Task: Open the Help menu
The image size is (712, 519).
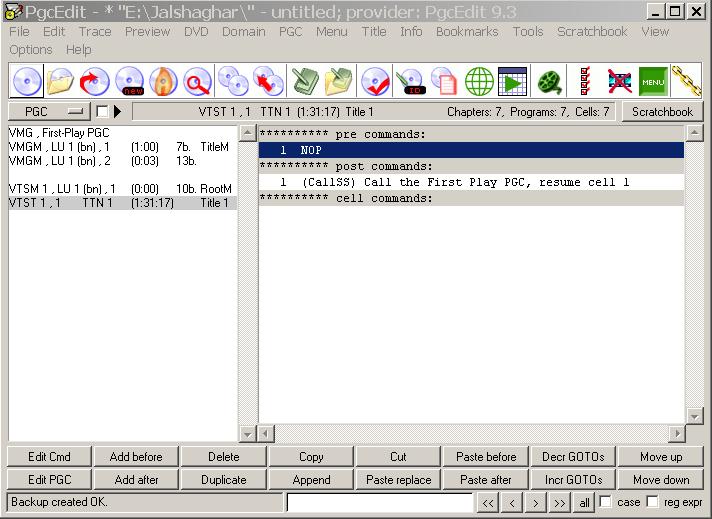Action: (x=79, y=49)
